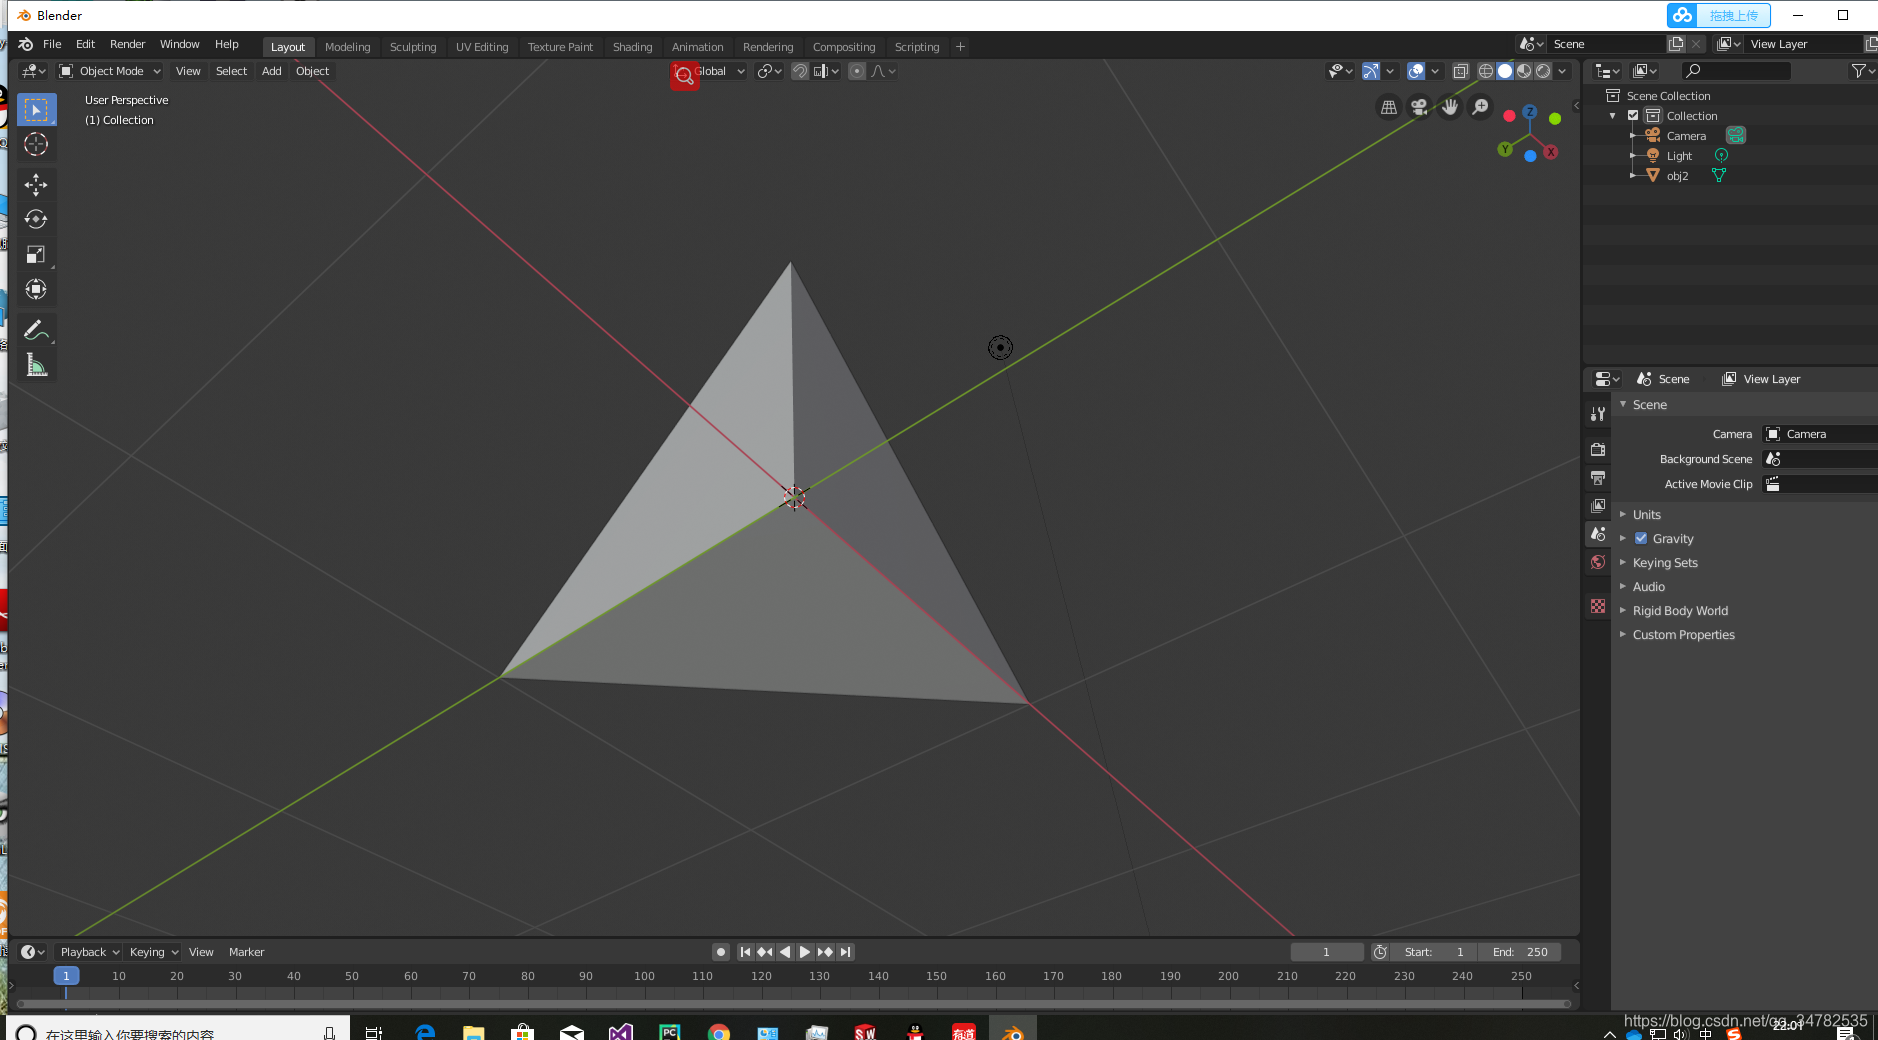Click the Y axis on navigation gizmo
This screenshot has height=1040, width=1878.
point(1505,149)
